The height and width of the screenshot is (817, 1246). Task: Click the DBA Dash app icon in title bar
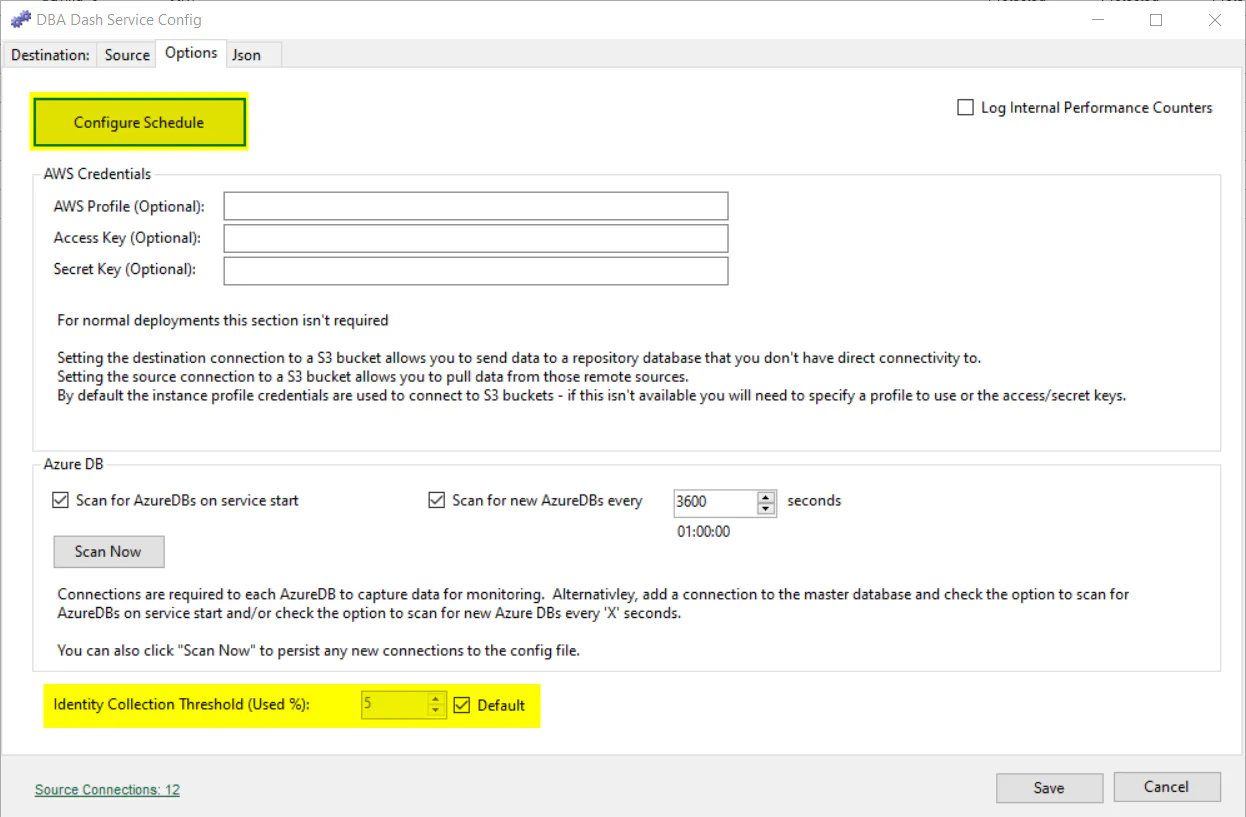point(20,19)
